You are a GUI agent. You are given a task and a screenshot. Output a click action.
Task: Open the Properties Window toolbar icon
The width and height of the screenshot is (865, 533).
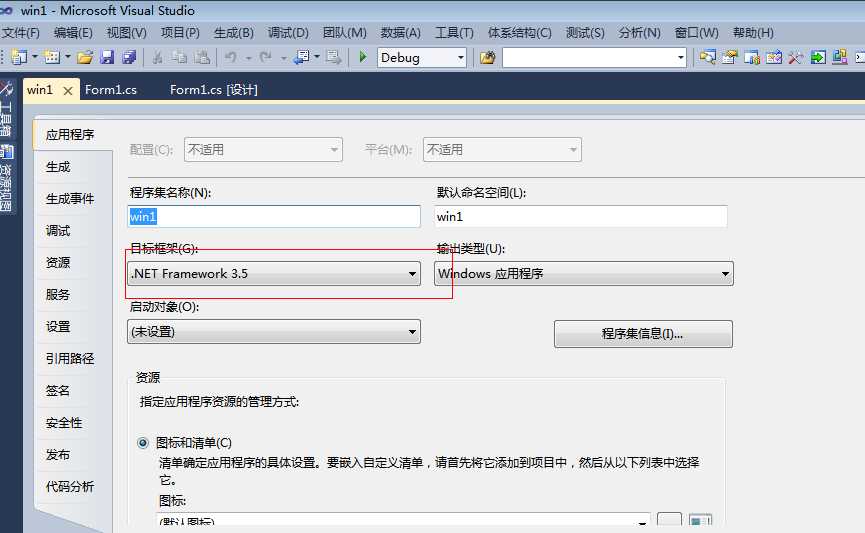[x=730, y=57]
